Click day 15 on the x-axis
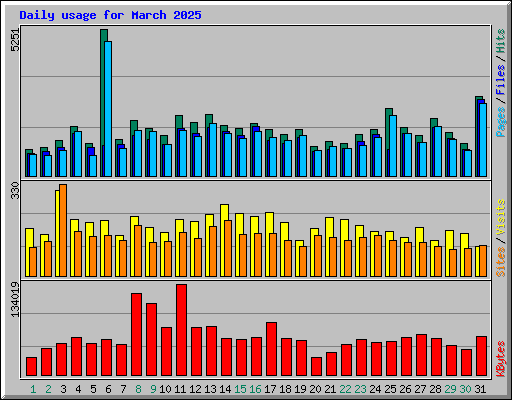Viewport: 512px width, 400px height. coord(240,389)
